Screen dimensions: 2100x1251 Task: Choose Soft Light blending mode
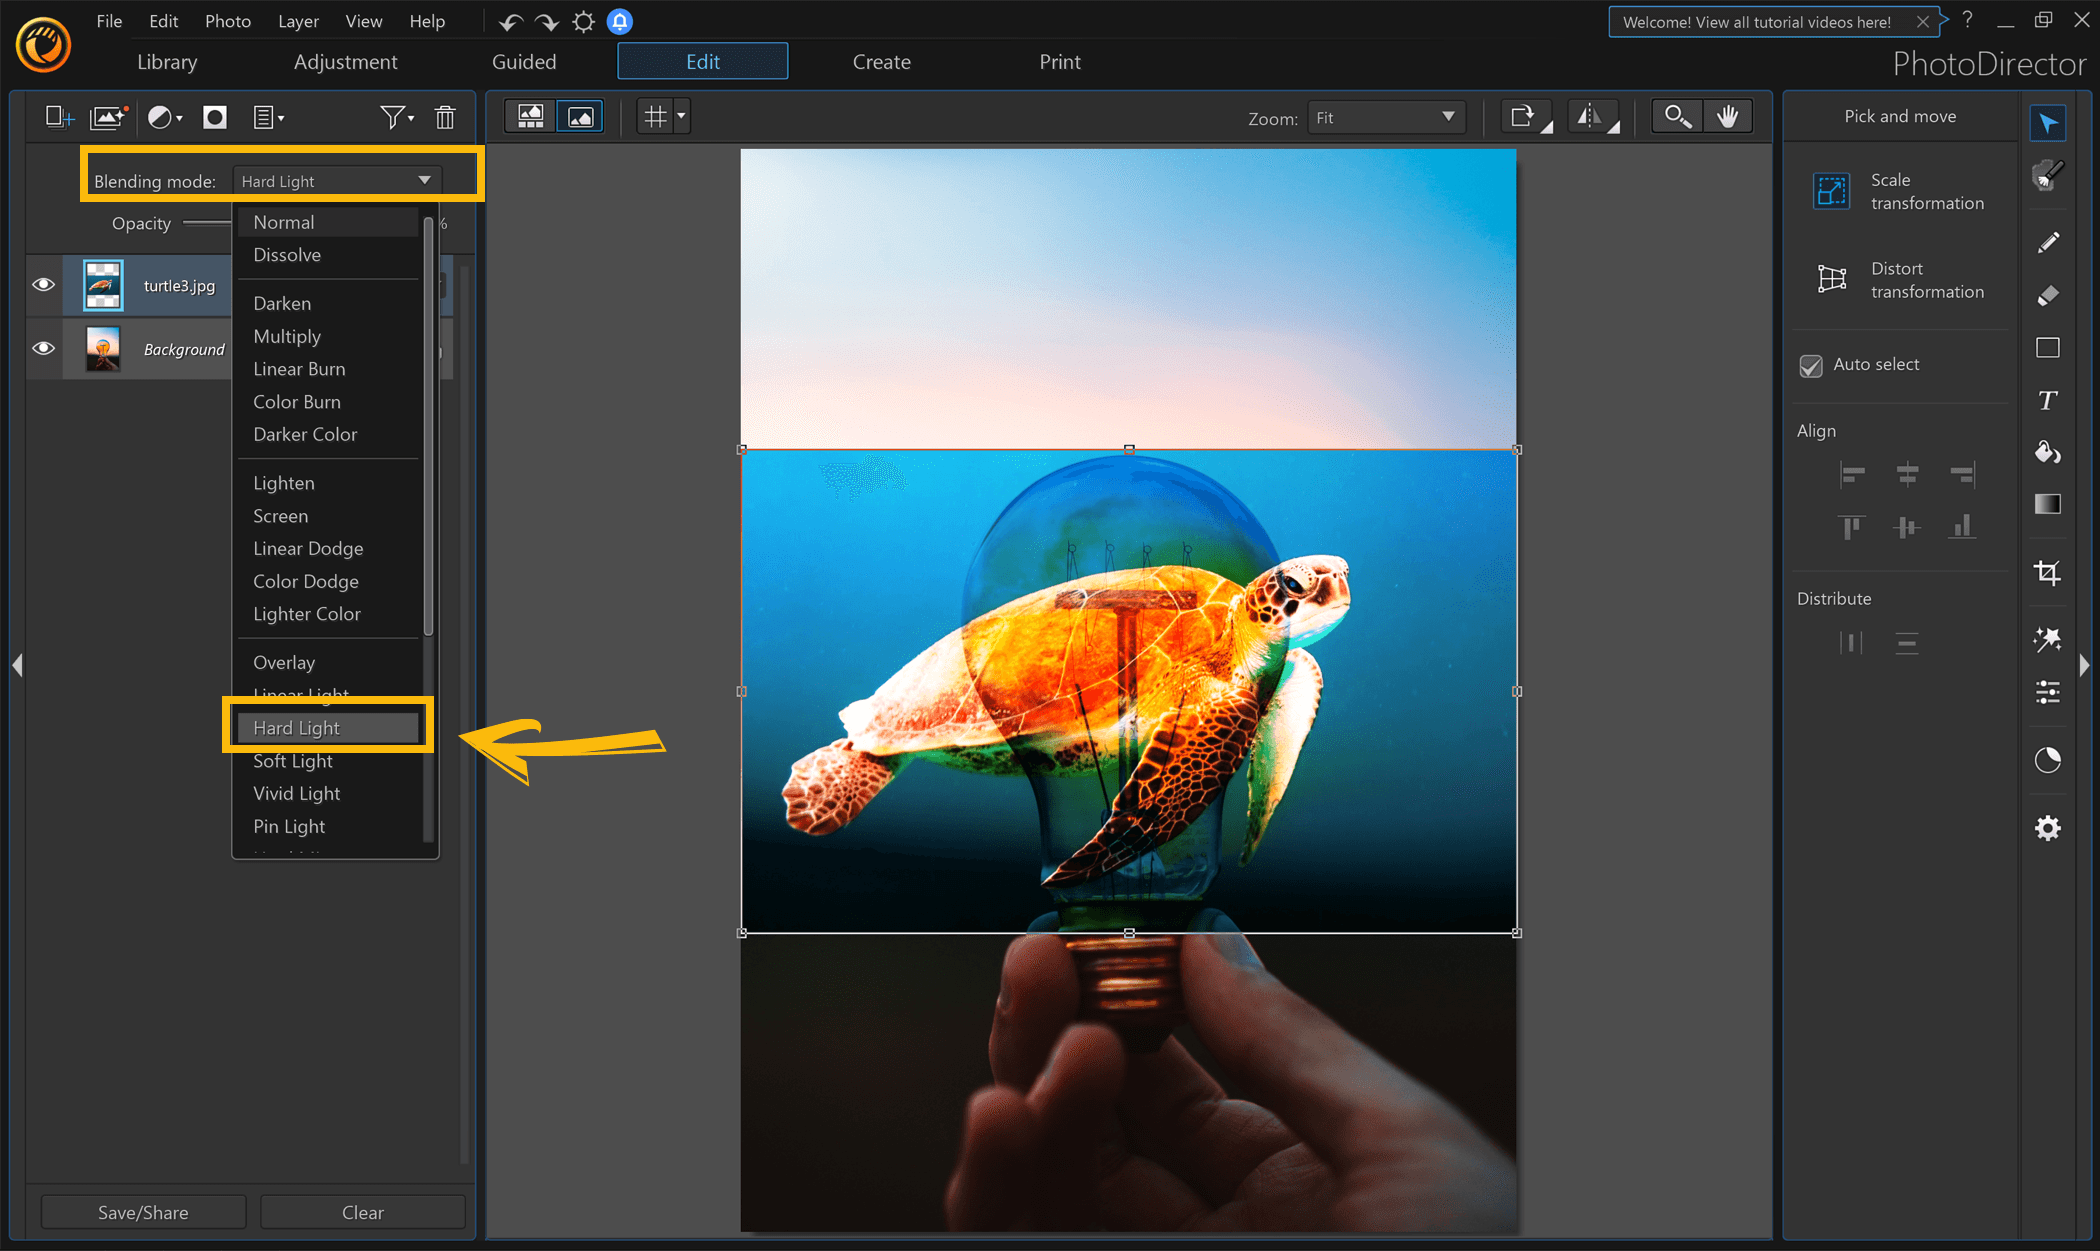[328, 761]
